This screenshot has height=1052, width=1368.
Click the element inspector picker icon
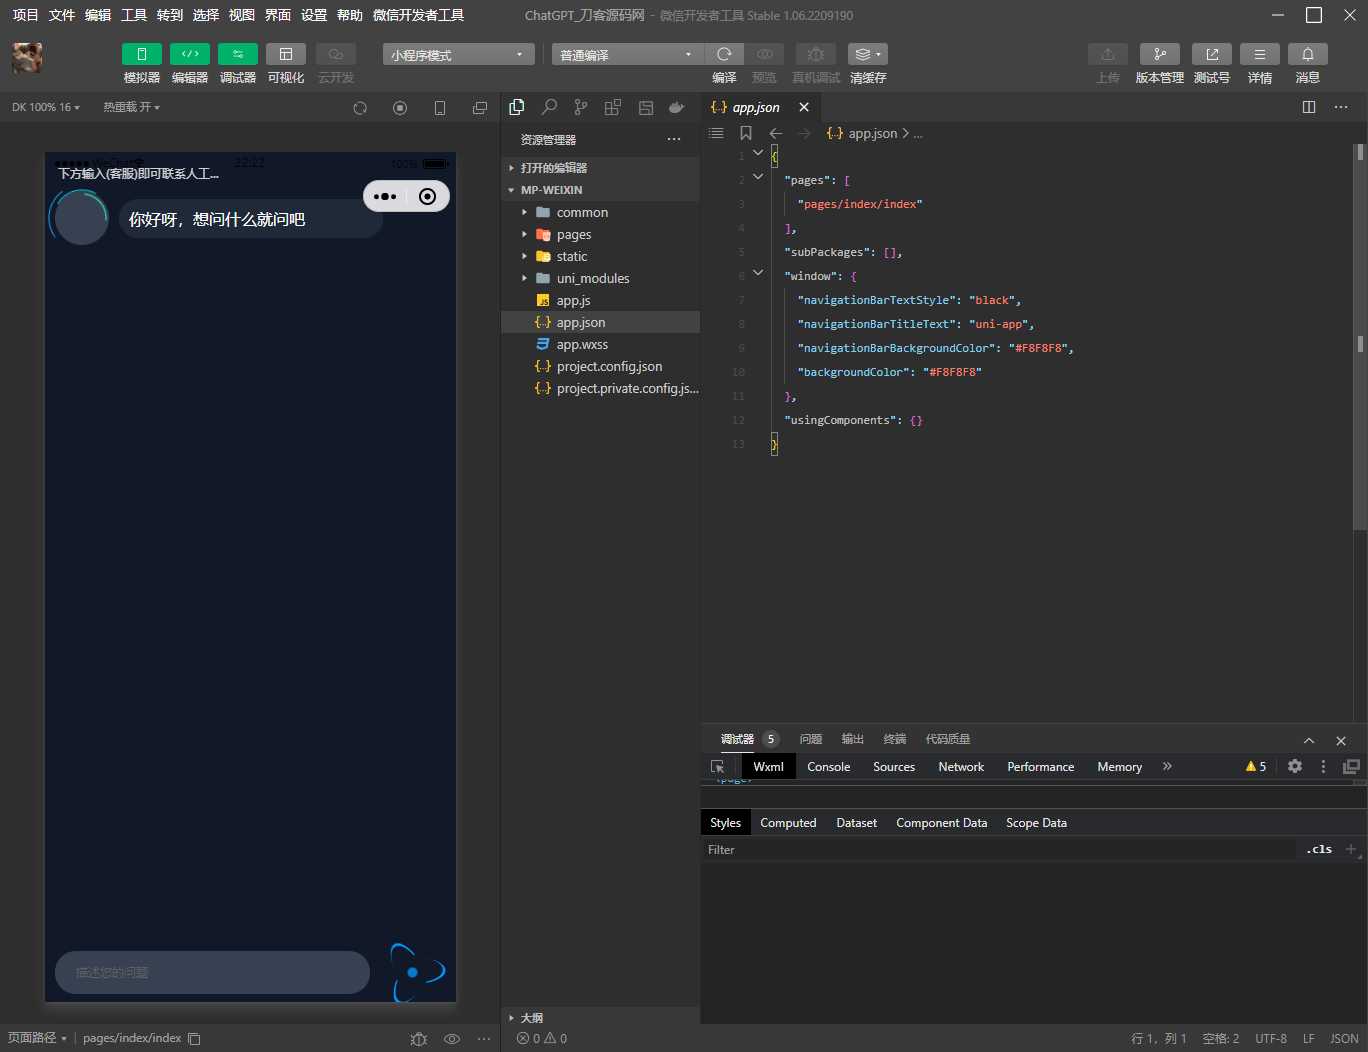(718, 766)
